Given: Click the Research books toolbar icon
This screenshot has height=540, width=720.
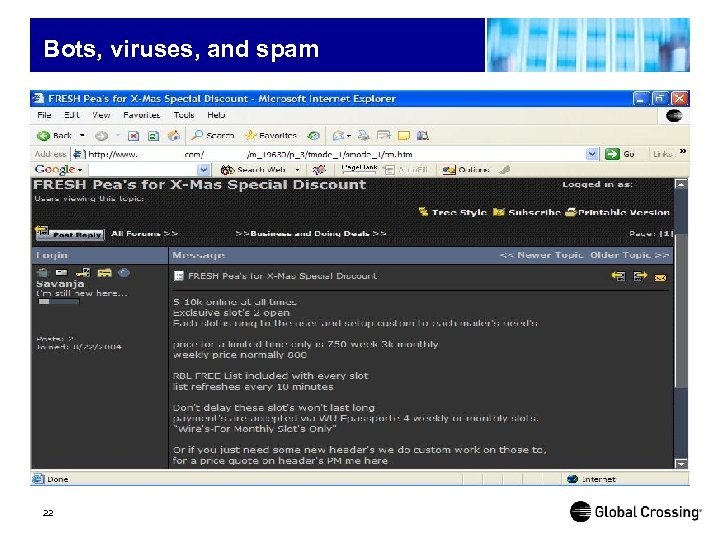Looking at the screenshot, I should (x=422, y=135).
